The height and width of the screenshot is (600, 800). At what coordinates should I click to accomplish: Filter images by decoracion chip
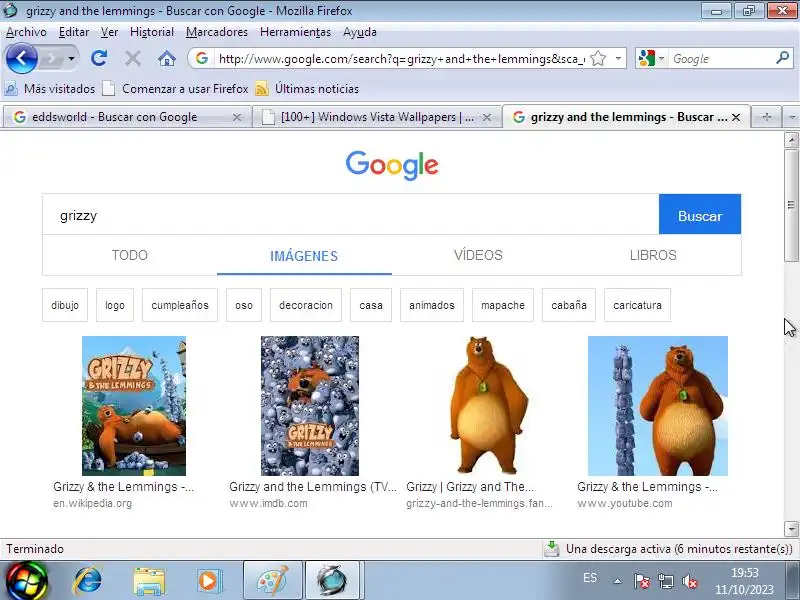point(306,305)
